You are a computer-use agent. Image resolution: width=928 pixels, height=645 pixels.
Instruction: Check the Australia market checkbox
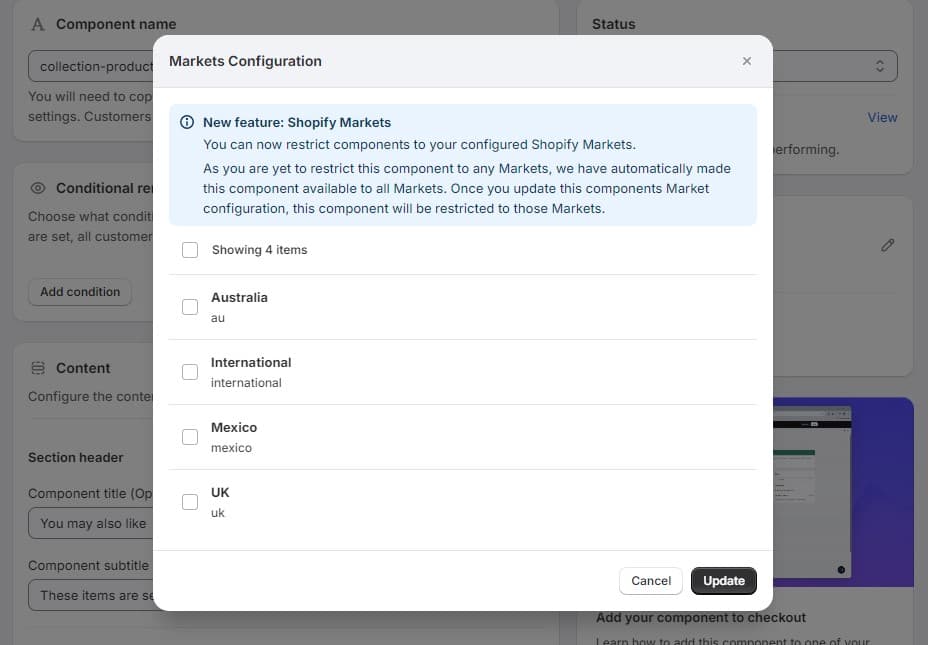pos(190,307)
